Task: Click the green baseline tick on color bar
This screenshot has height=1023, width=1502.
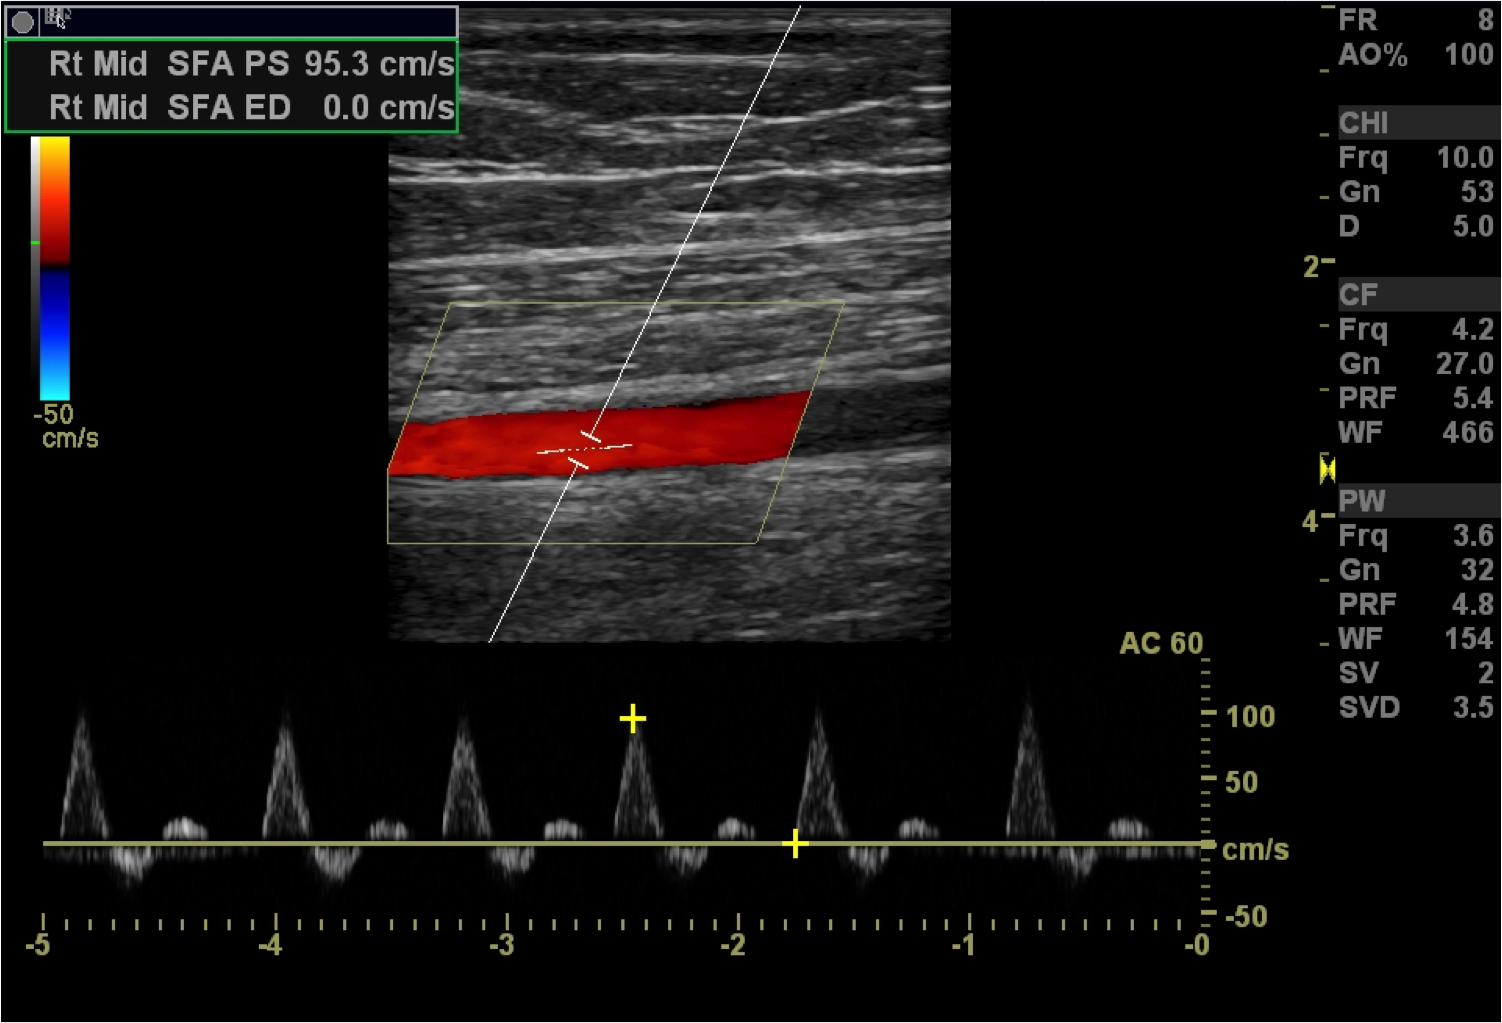Action: point(35,242)
